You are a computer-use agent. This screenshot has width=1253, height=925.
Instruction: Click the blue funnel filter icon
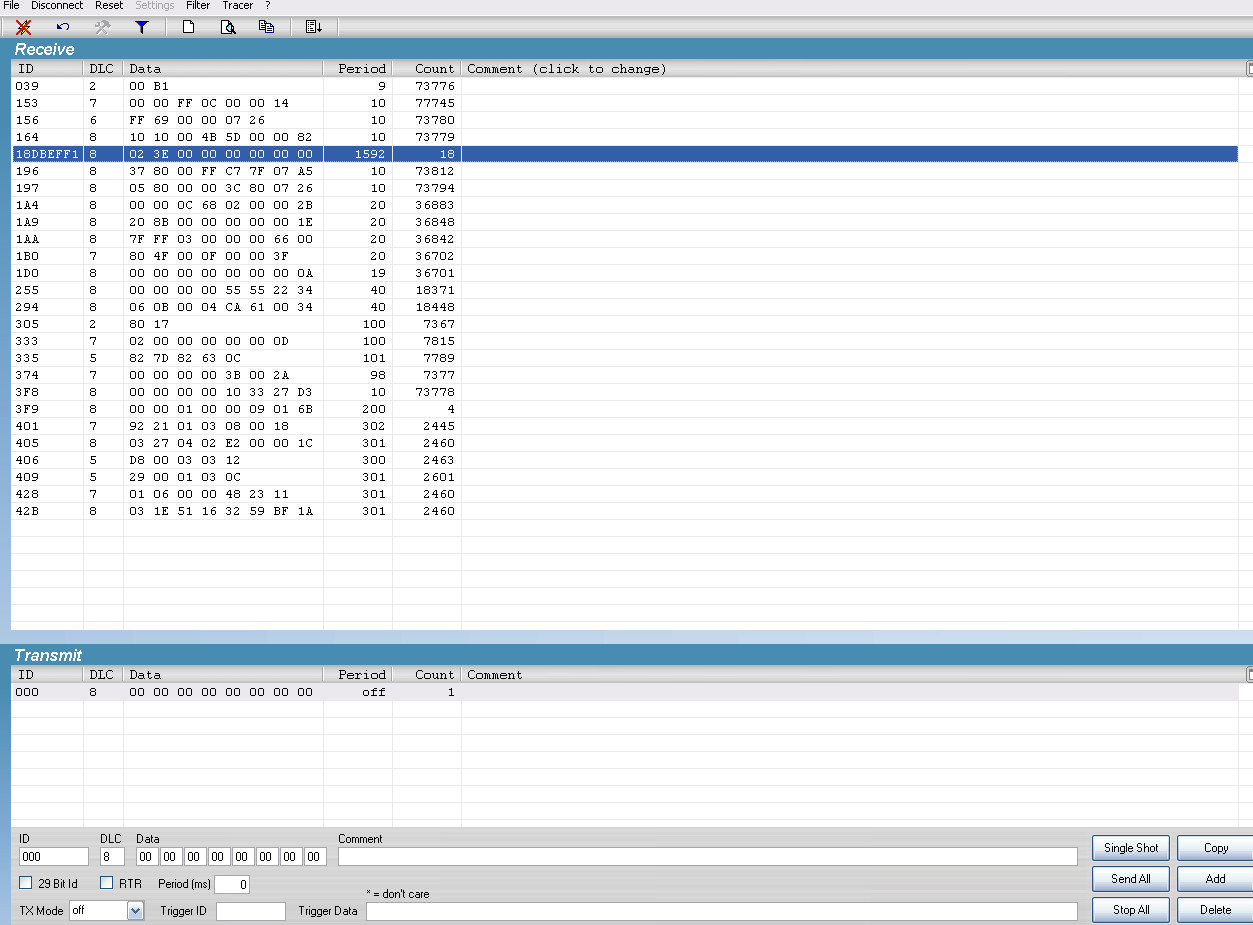point(141,27)
